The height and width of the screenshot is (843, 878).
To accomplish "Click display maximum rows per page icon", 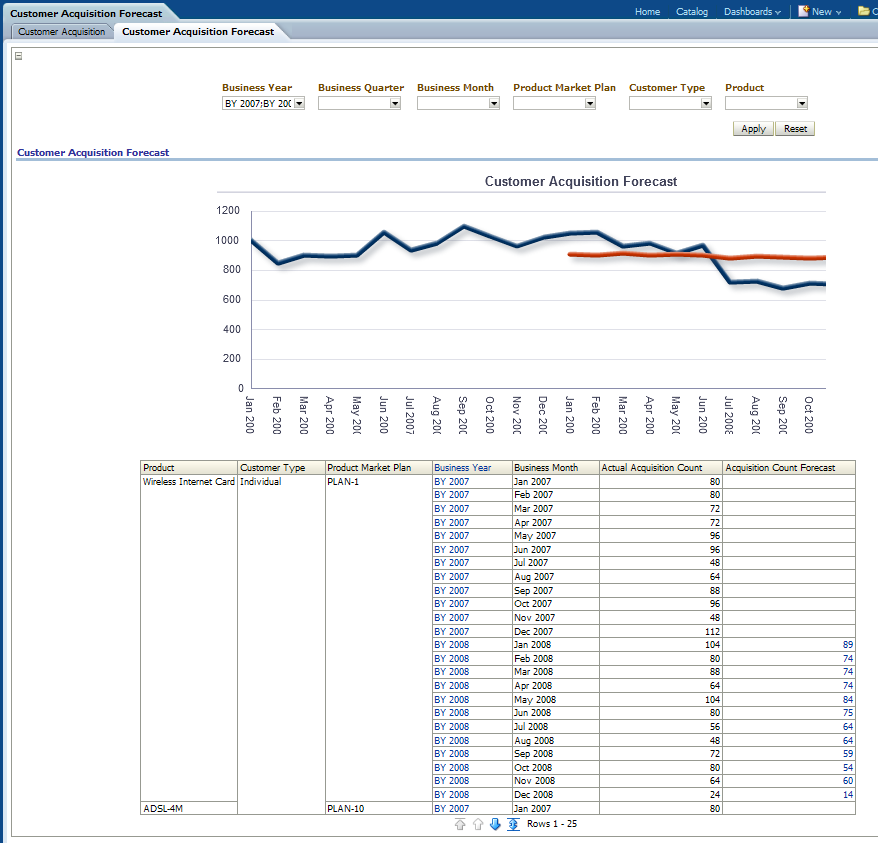I will pyautogui.click(x=513, y=824).
